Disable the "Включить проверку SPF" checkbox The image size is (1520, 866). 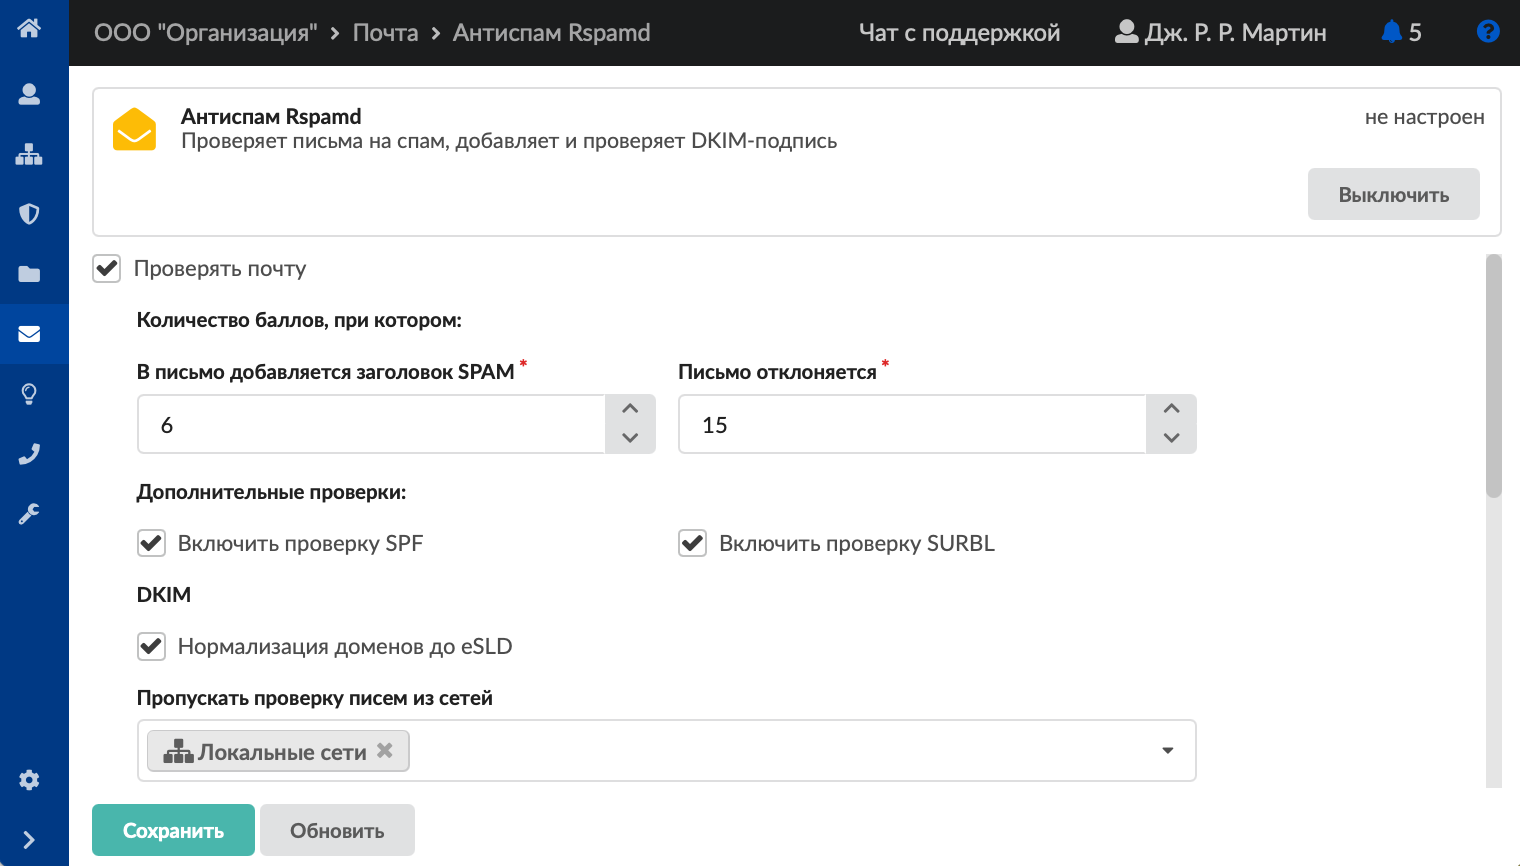tap(151, 543)
